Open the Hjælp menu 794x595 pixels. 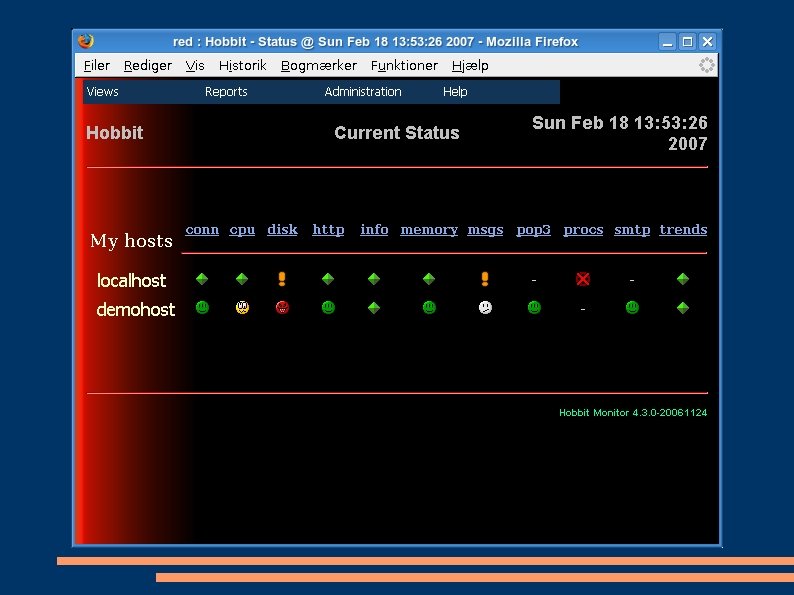(470, 66)
